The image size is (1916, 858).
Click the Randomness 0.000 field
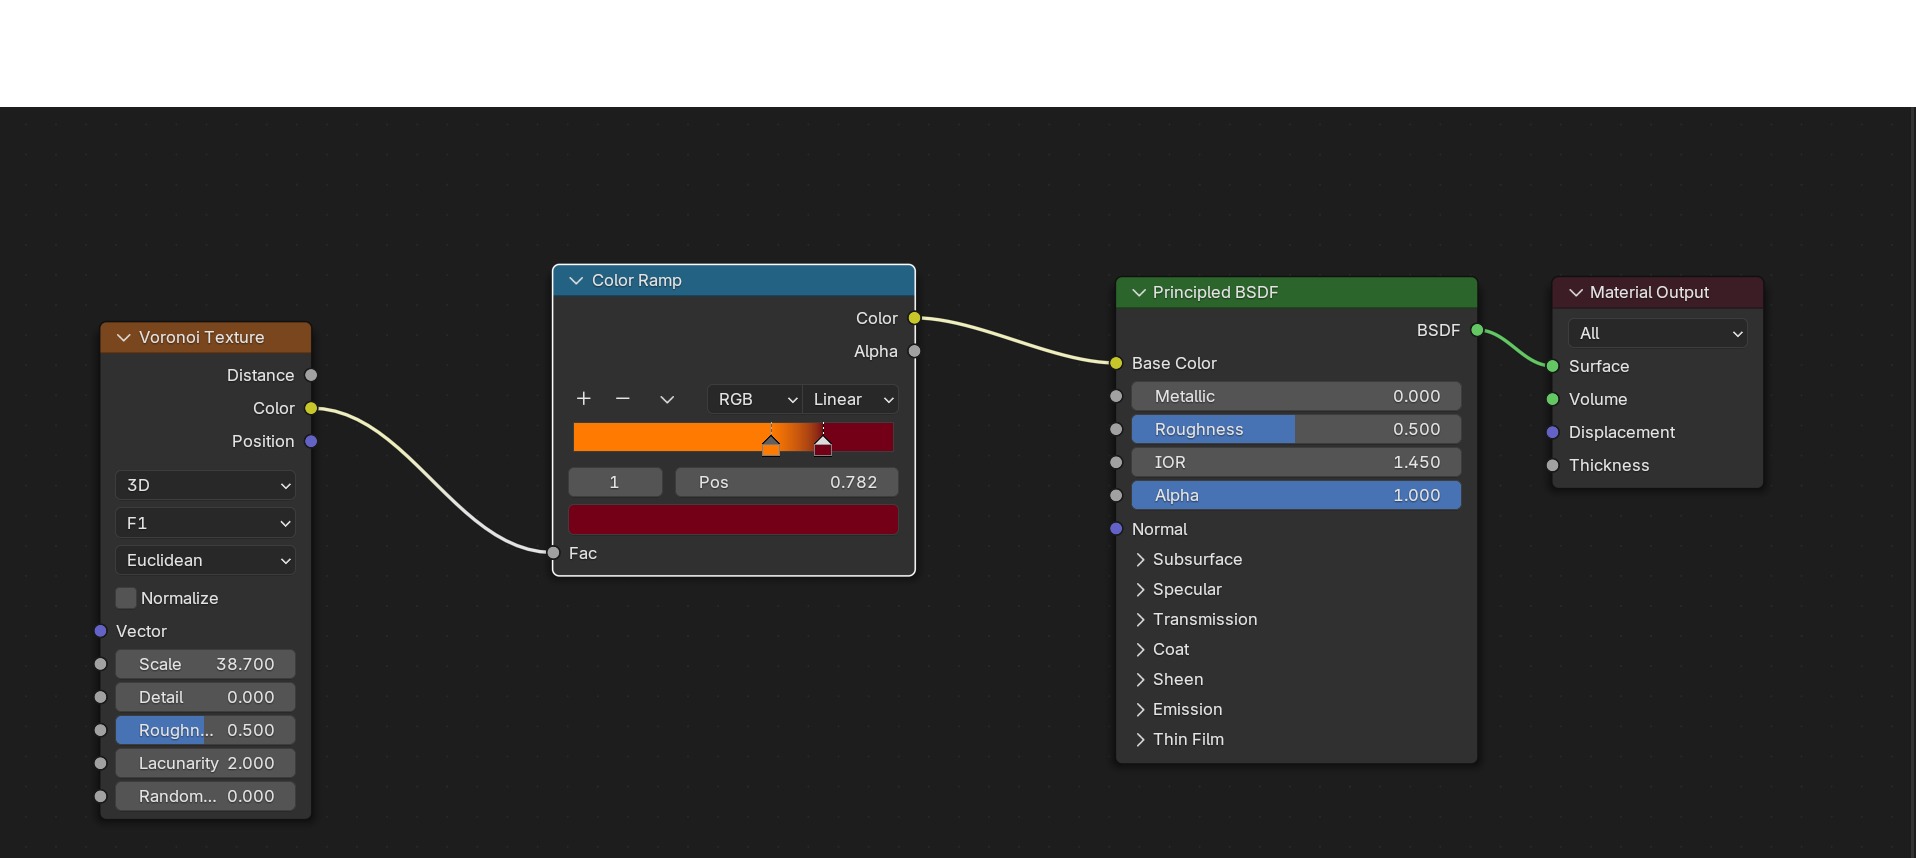[x=205, y=796]
